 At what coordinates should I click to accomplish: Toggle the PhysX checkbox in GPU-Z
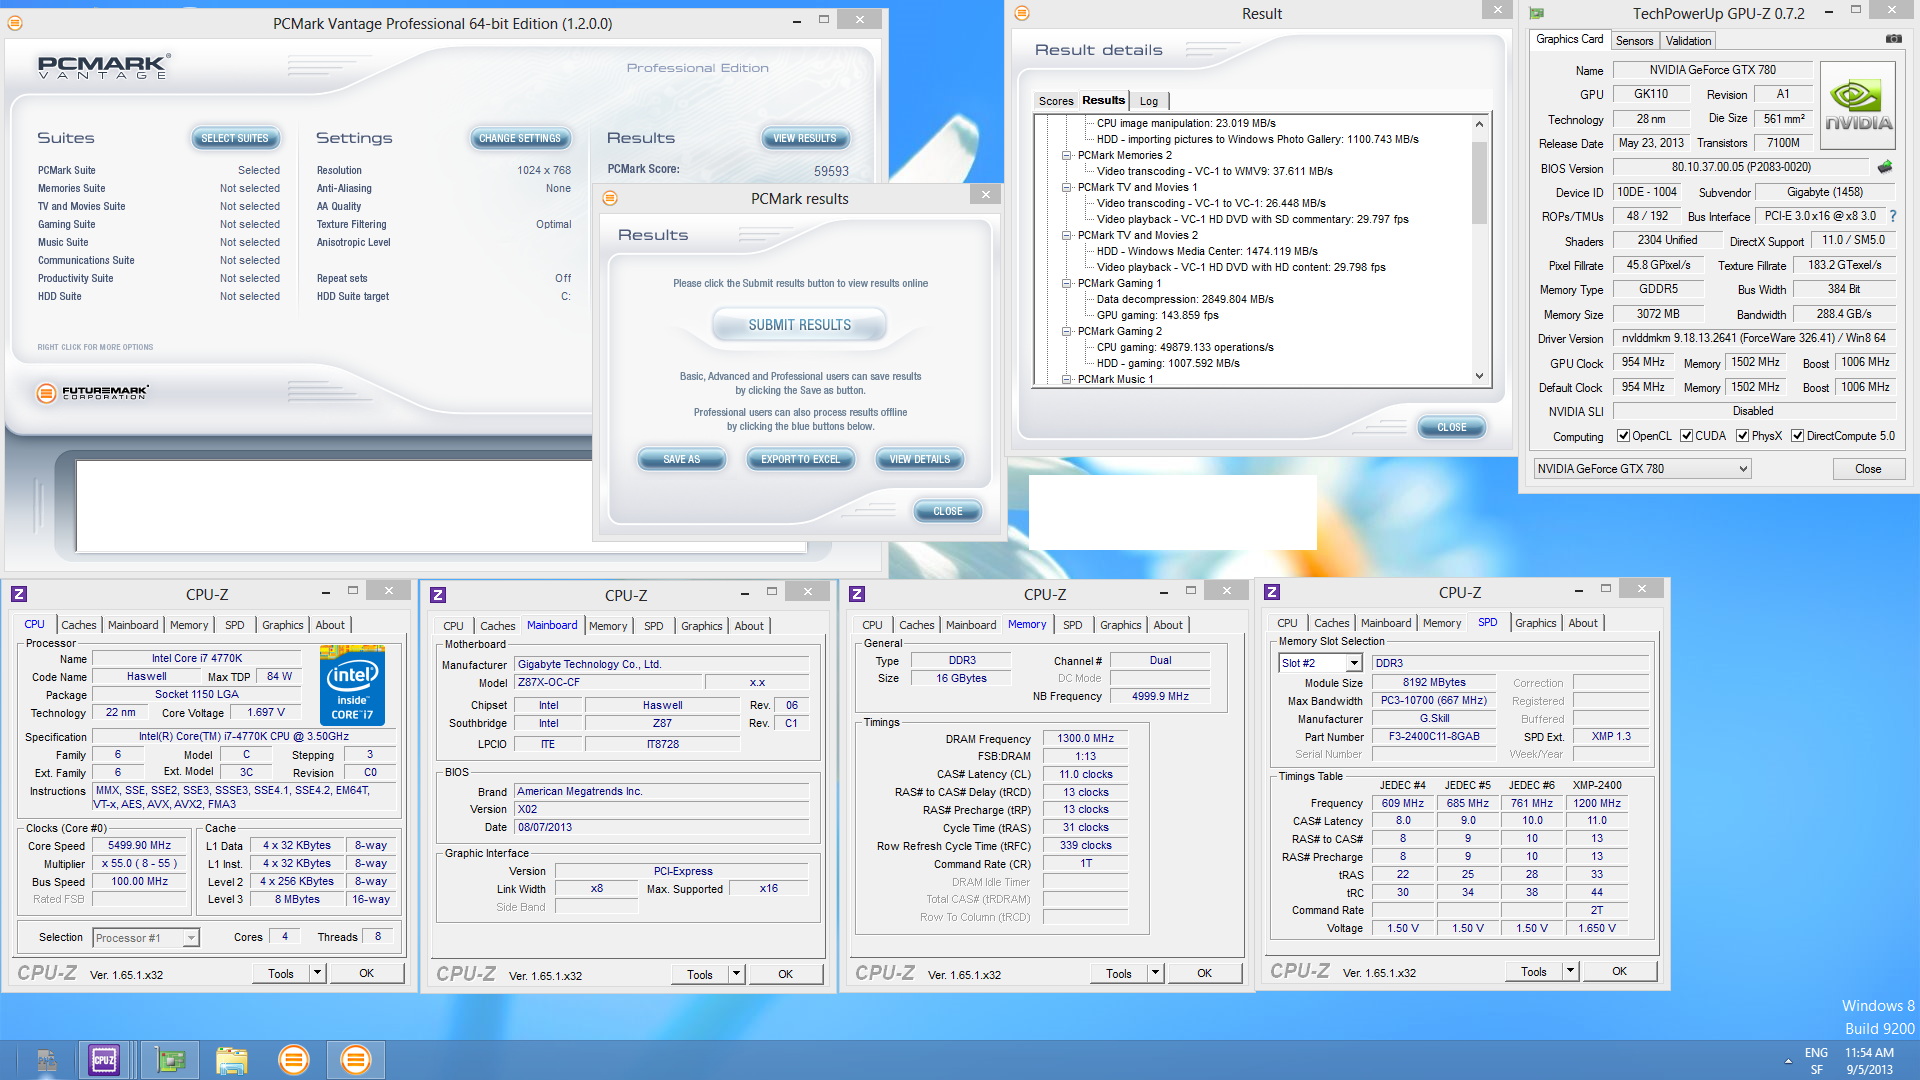1742,436
